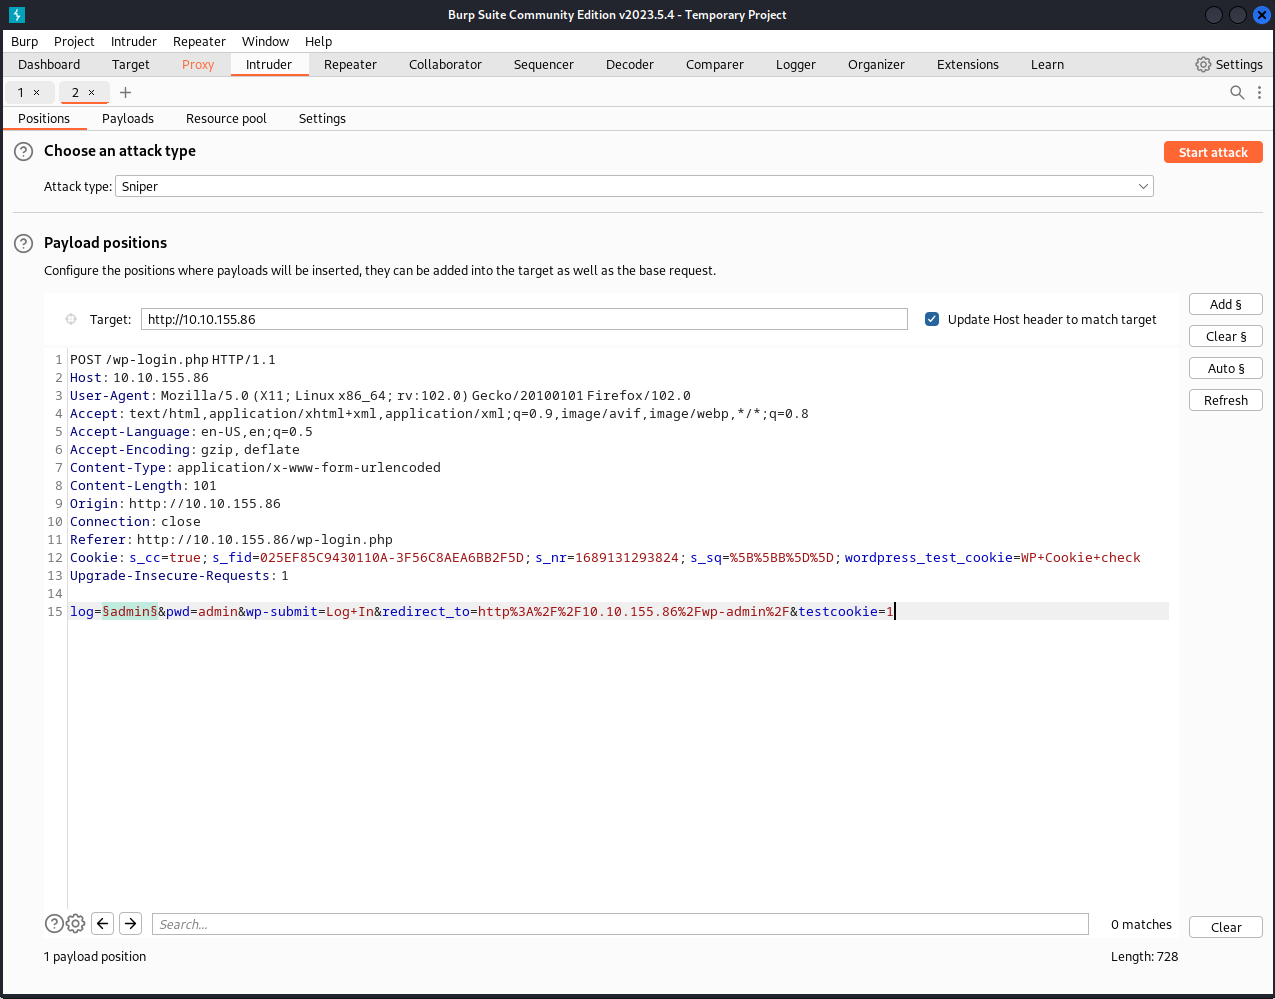
Task: Click the target crosshair icon beside Target
Action: click(71, 319)
